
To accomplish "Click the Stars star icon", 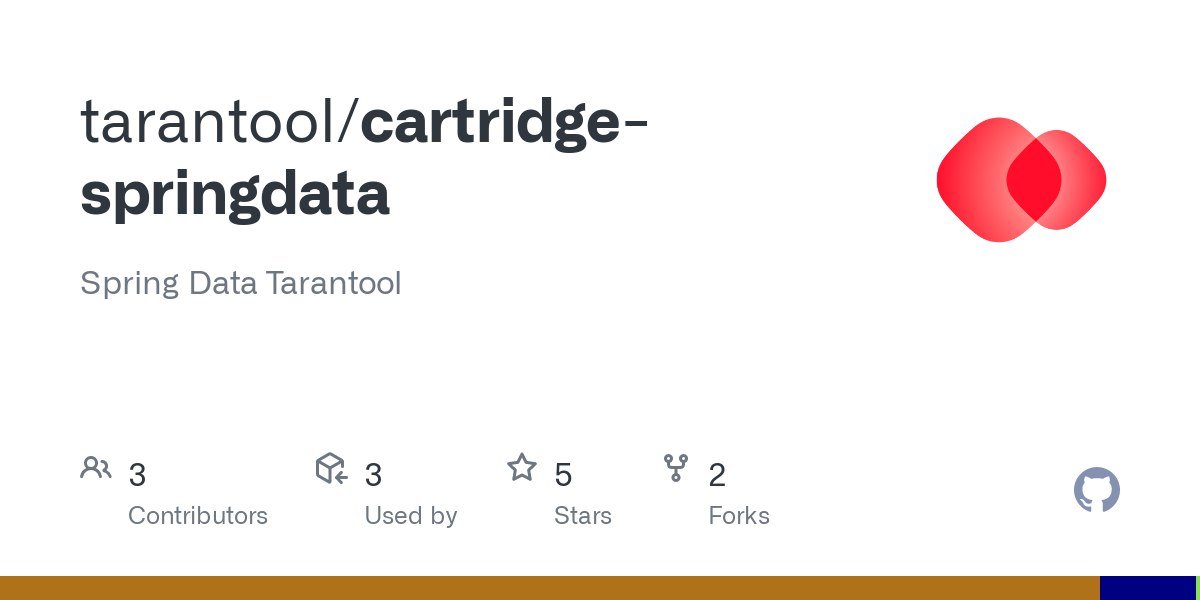I will coord(521,467).
